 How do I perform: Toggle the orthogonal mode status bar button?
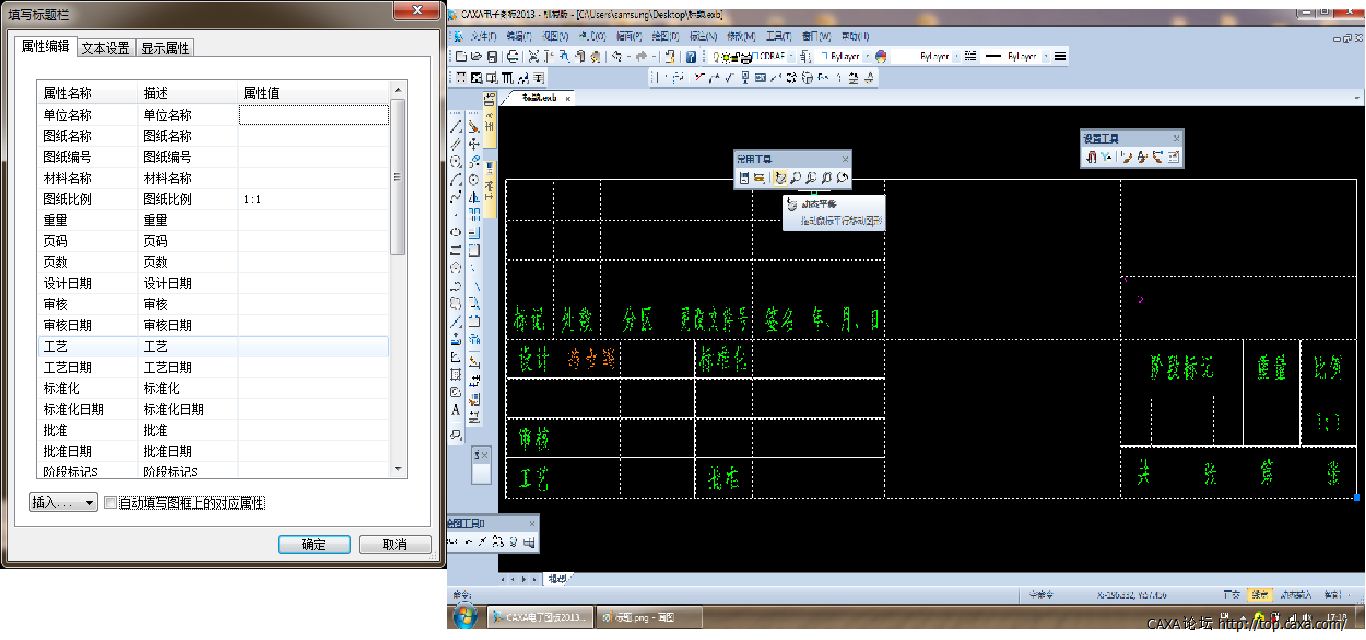click(1232, 595)
